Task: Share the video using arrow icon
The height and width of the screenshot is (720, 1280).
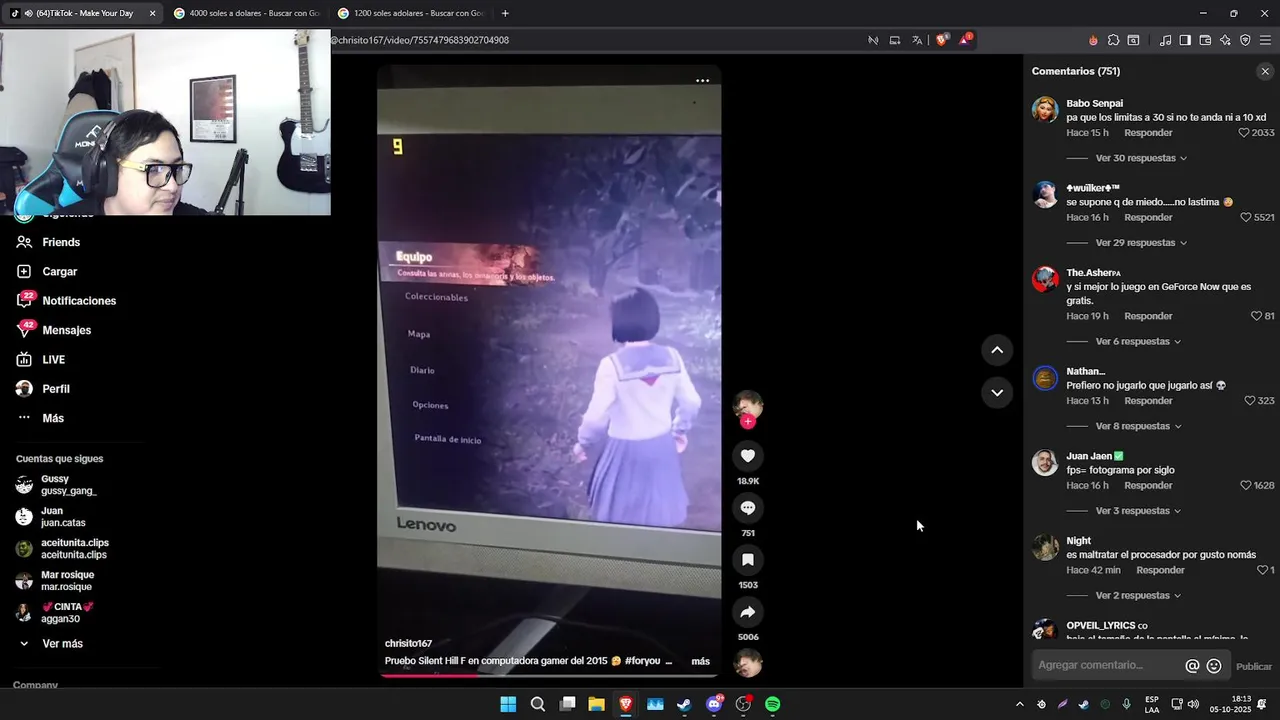Action: click(747, 612)
